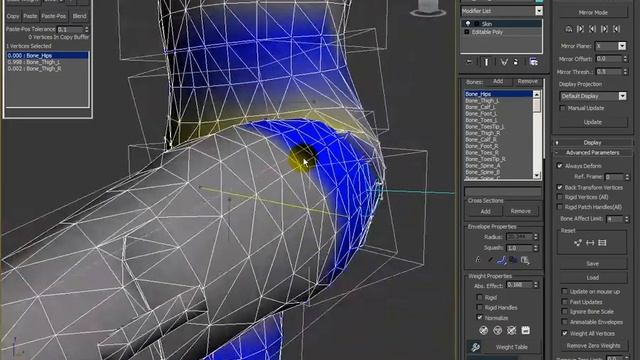Click Paste Blue to Green Verts icon

(x=616, y=29)
